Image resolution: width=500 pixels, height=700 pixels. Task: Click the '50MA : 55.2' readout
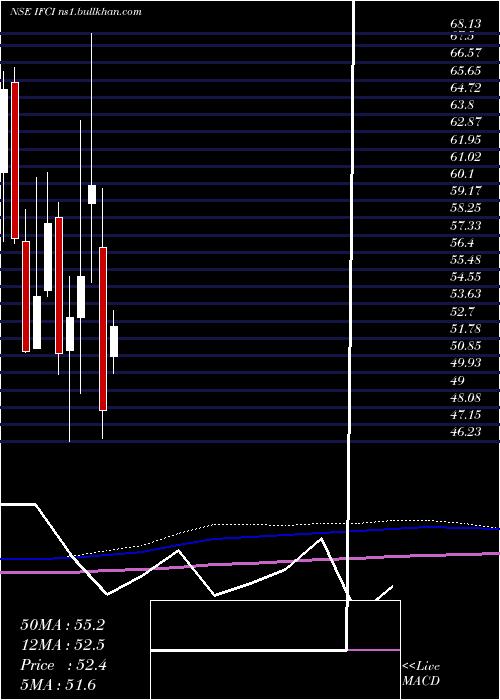tap(62, 625)
